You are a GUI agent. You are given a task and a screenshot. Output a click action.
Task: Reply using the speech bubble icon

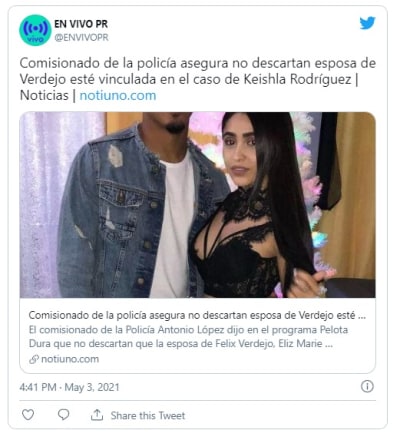click(63, 414)
